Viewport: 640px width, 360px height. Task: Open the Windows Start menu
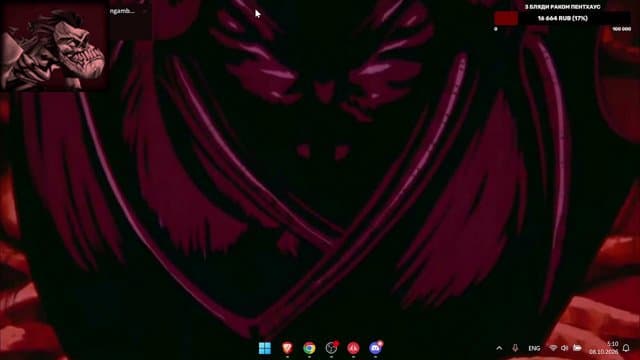264,348
